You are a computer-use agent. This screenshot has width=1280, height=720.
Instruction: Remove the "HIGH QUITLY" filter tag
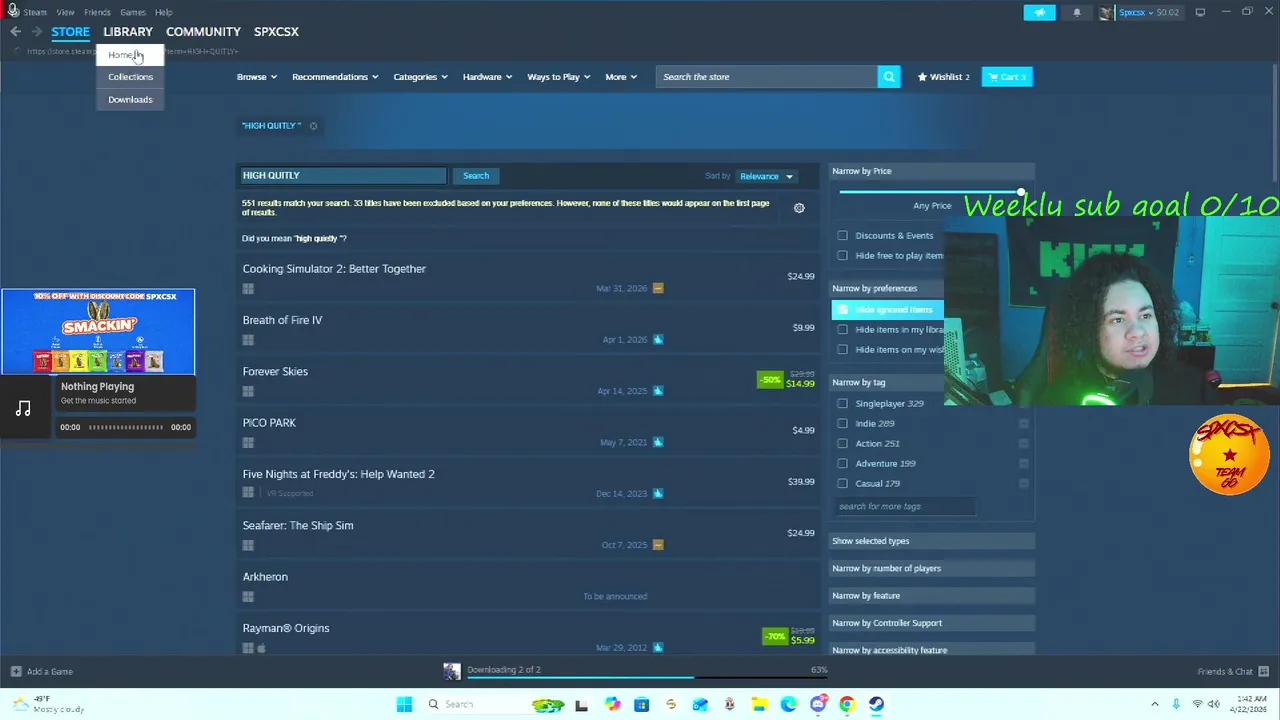coord(313,126)
